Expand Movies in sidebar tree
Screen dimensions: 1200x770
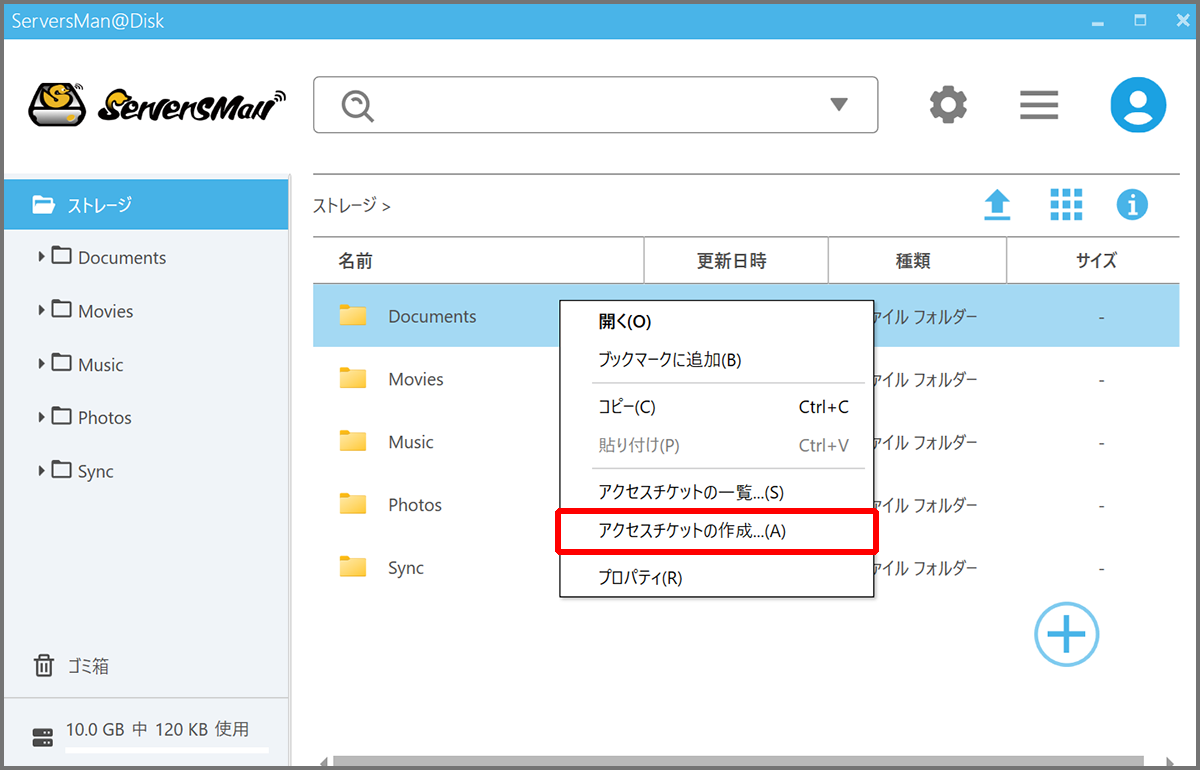[x=41, y=311]
